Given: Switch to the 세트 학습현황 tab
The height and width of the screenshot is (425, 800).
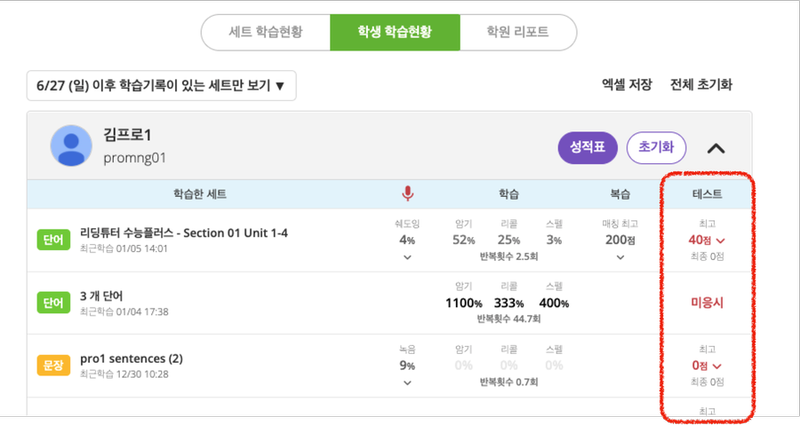Looking at the screenshot, I should pyautogui.click(x=266, y=32).
